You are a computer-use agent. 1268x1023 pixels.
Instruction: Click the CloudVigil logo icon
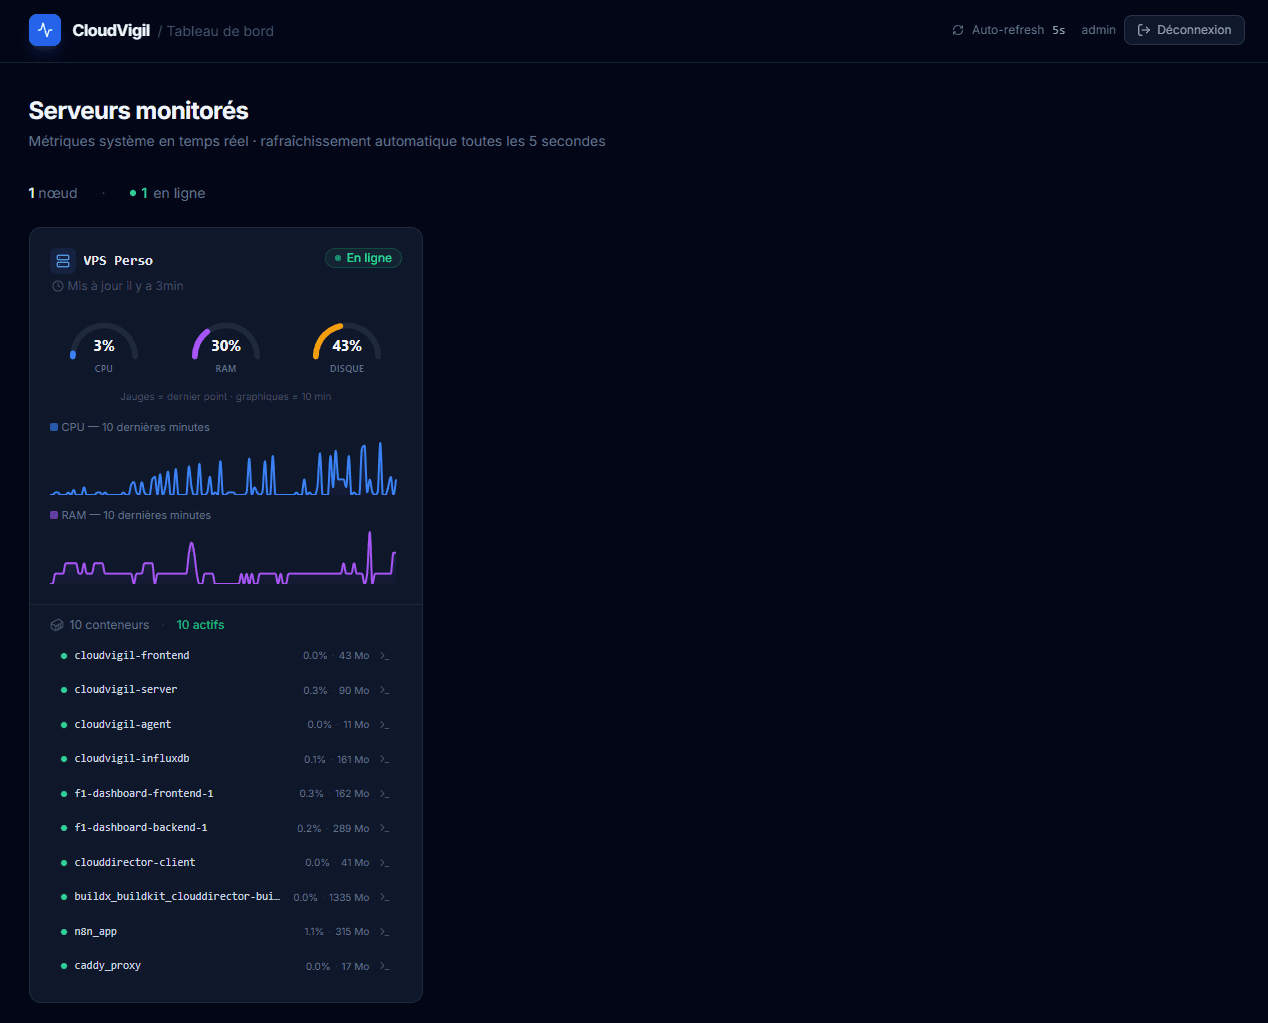[45, 30]
